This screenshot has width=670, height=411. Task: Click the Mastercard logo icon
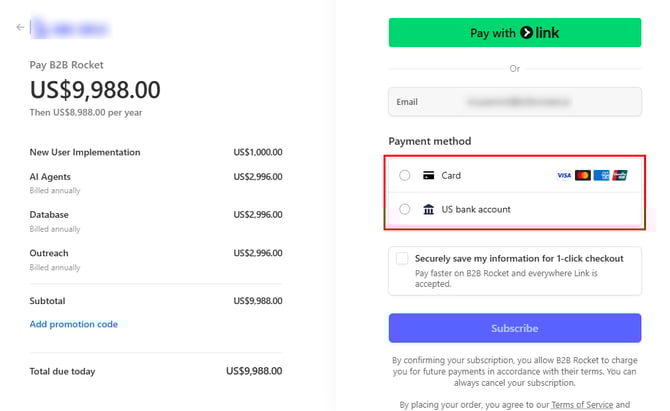(583, 175)
